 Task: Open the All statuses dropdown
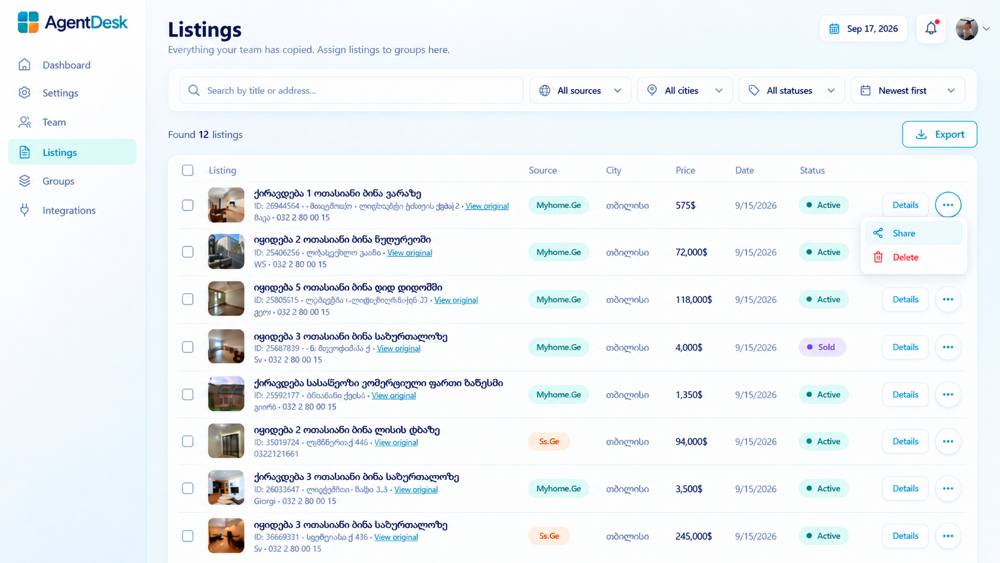click(791, 91)
